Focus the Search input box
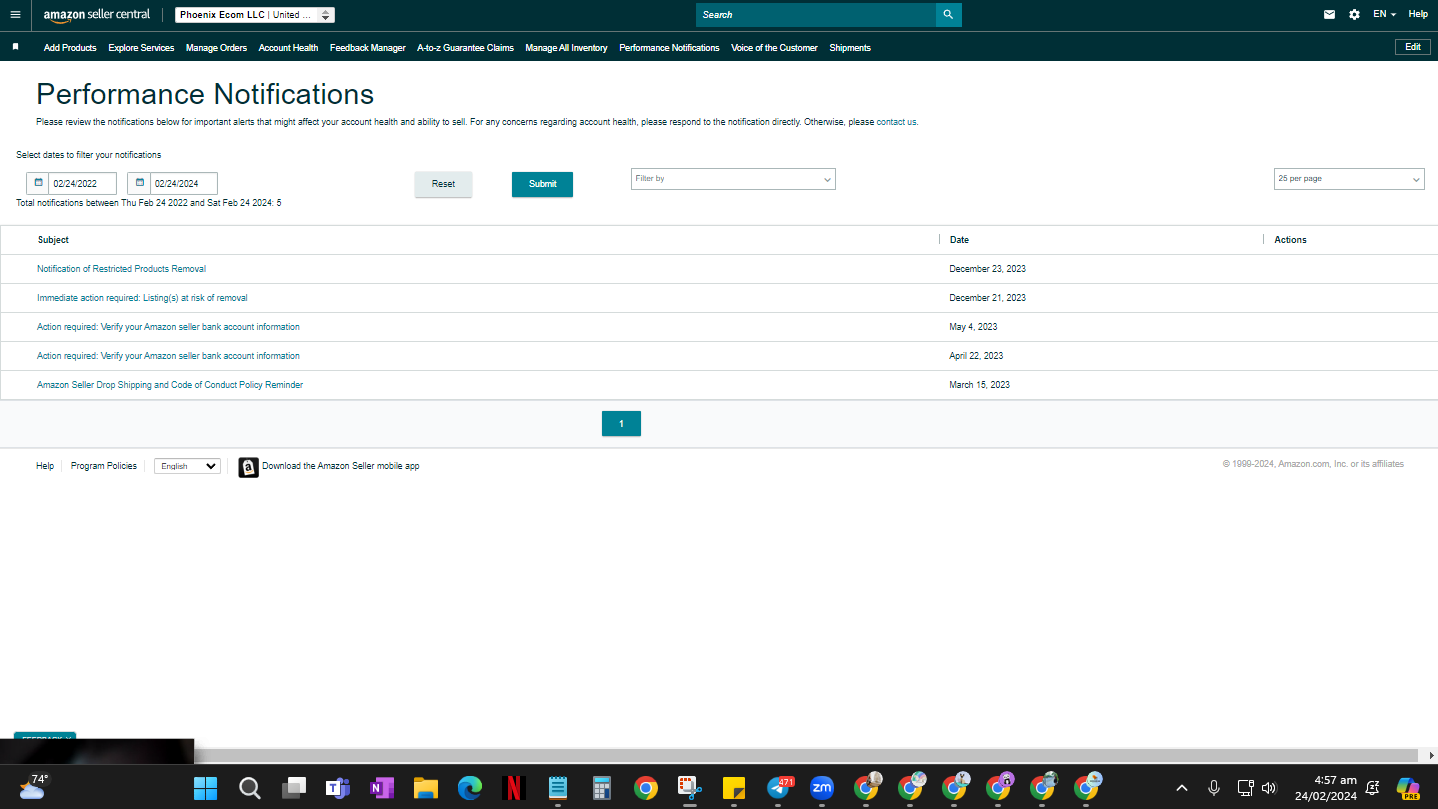The width and height of the screenshot is (1438, 809). [x=816, y=15]
